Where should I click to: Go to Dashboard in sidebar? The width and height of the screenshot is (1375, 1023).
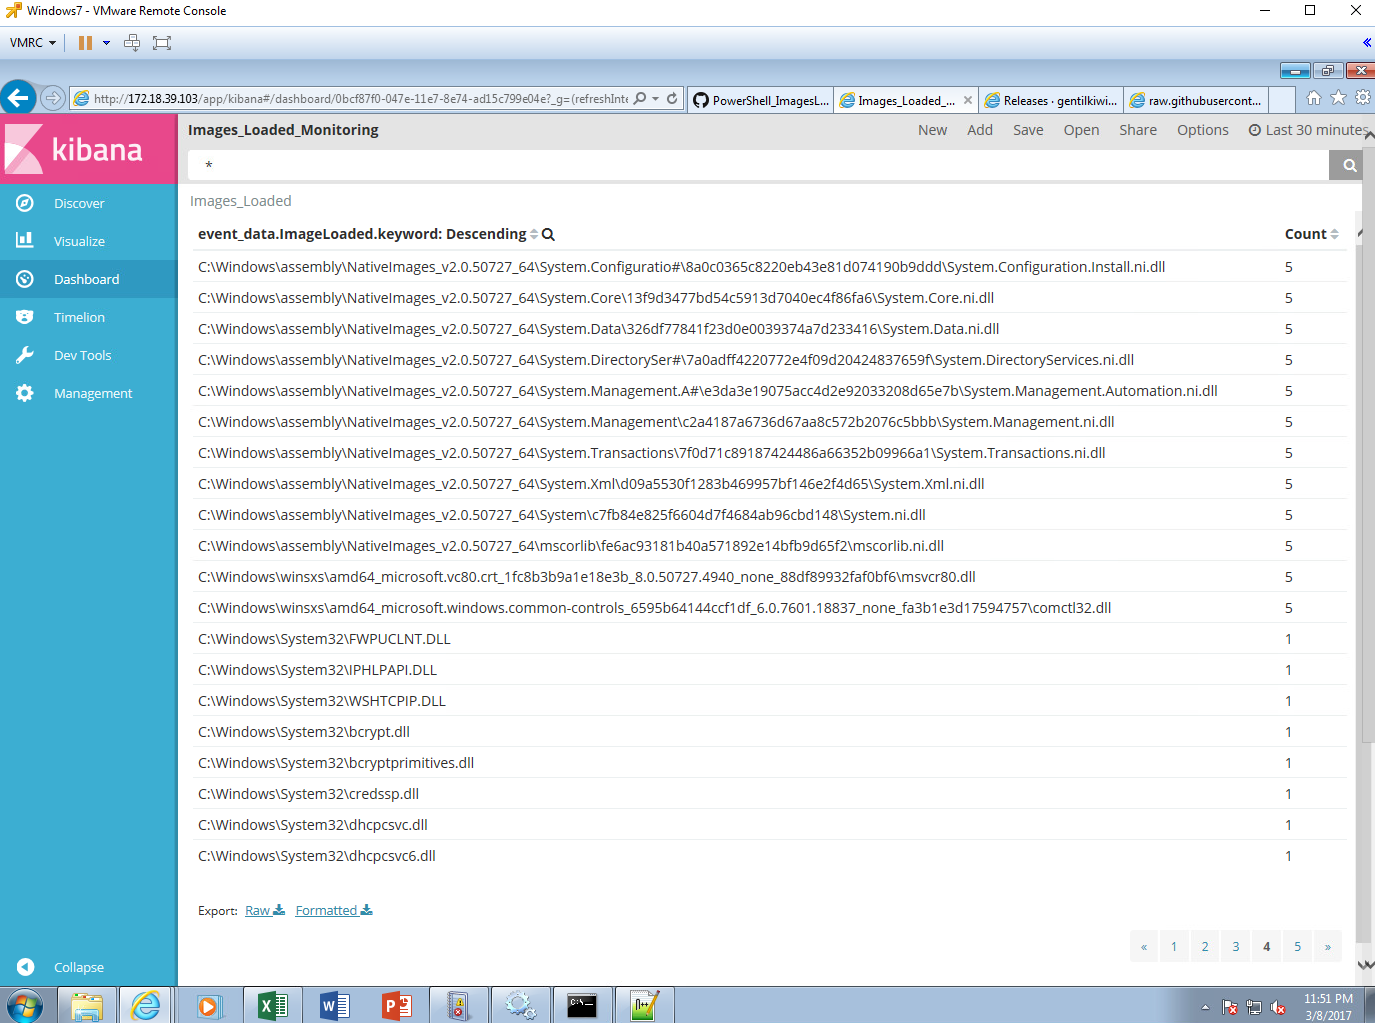(88, 279)
